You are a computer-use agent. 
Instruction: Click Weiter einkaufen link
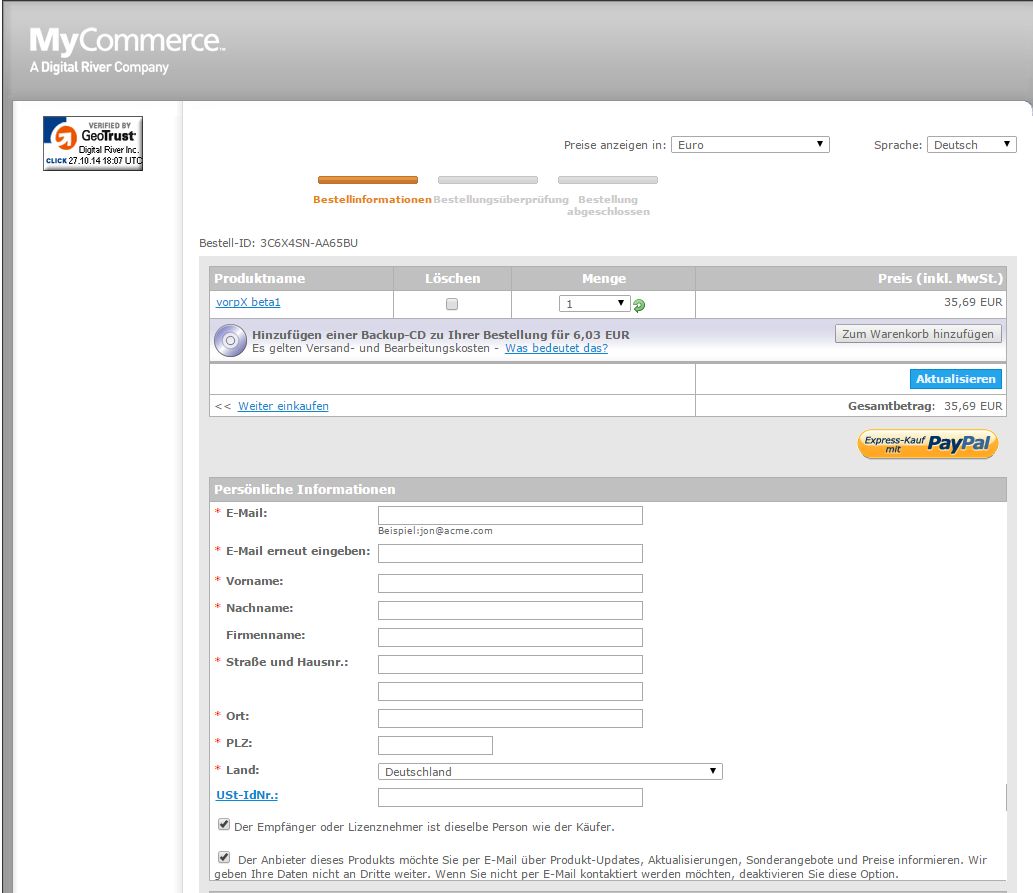click(283, 406)
